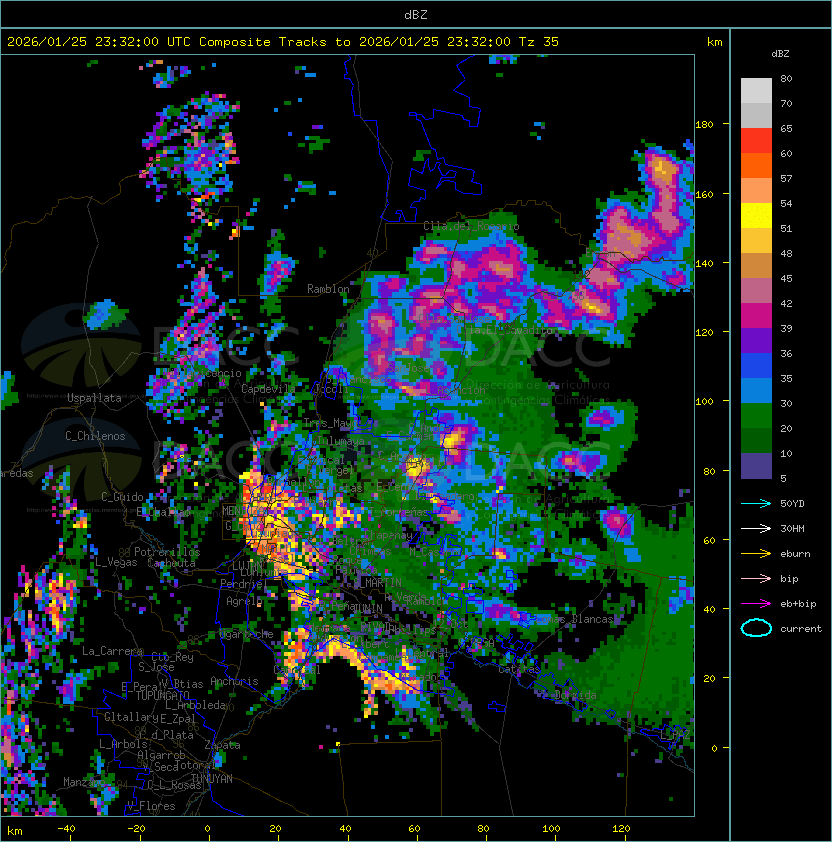Click the Ugarteche place label

coord(247,634)
